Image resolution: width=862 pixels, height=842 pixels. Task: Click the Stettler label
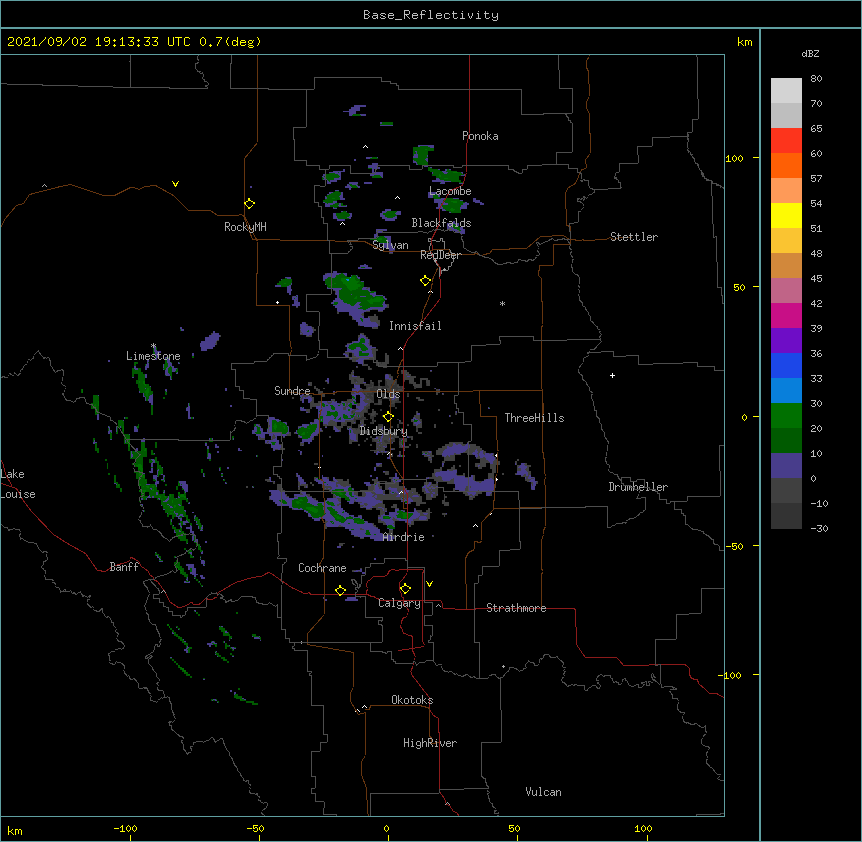[x=634, y=237]
